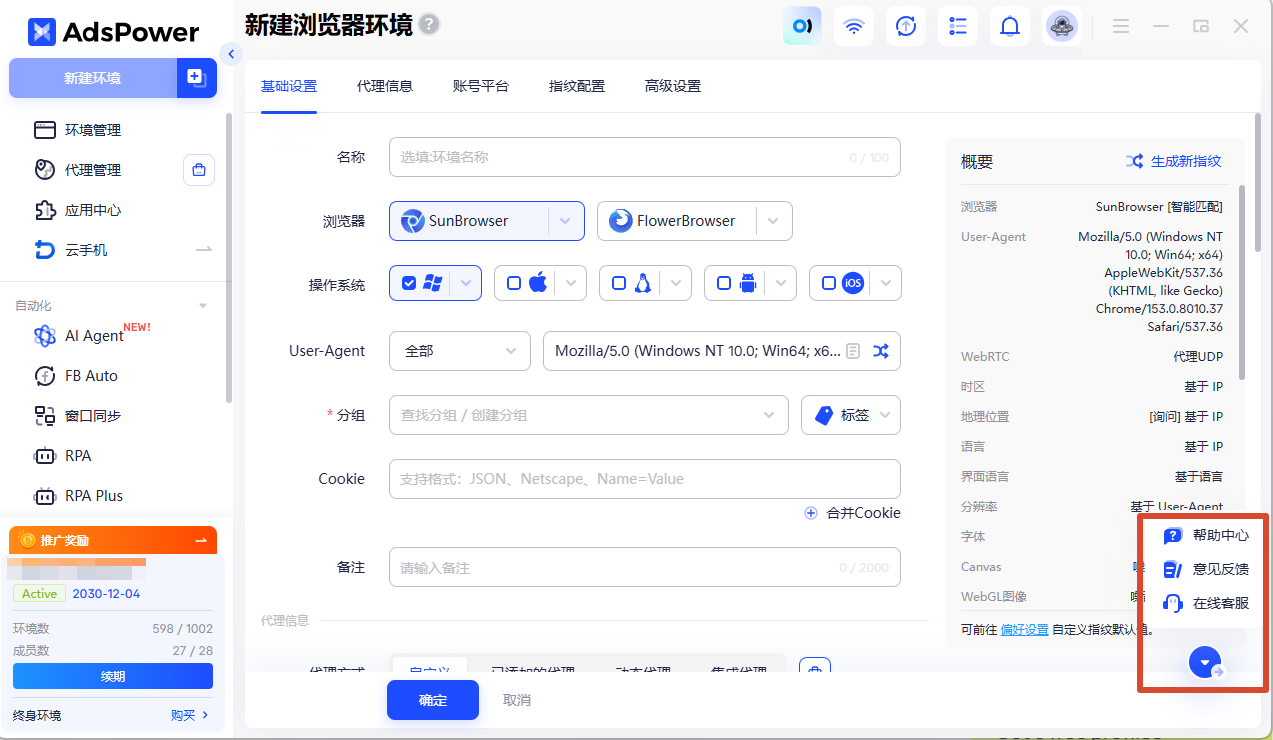Expand Windows version dropdown arrow
This screenshot has width=1273, height=740.
coord(466,283)
